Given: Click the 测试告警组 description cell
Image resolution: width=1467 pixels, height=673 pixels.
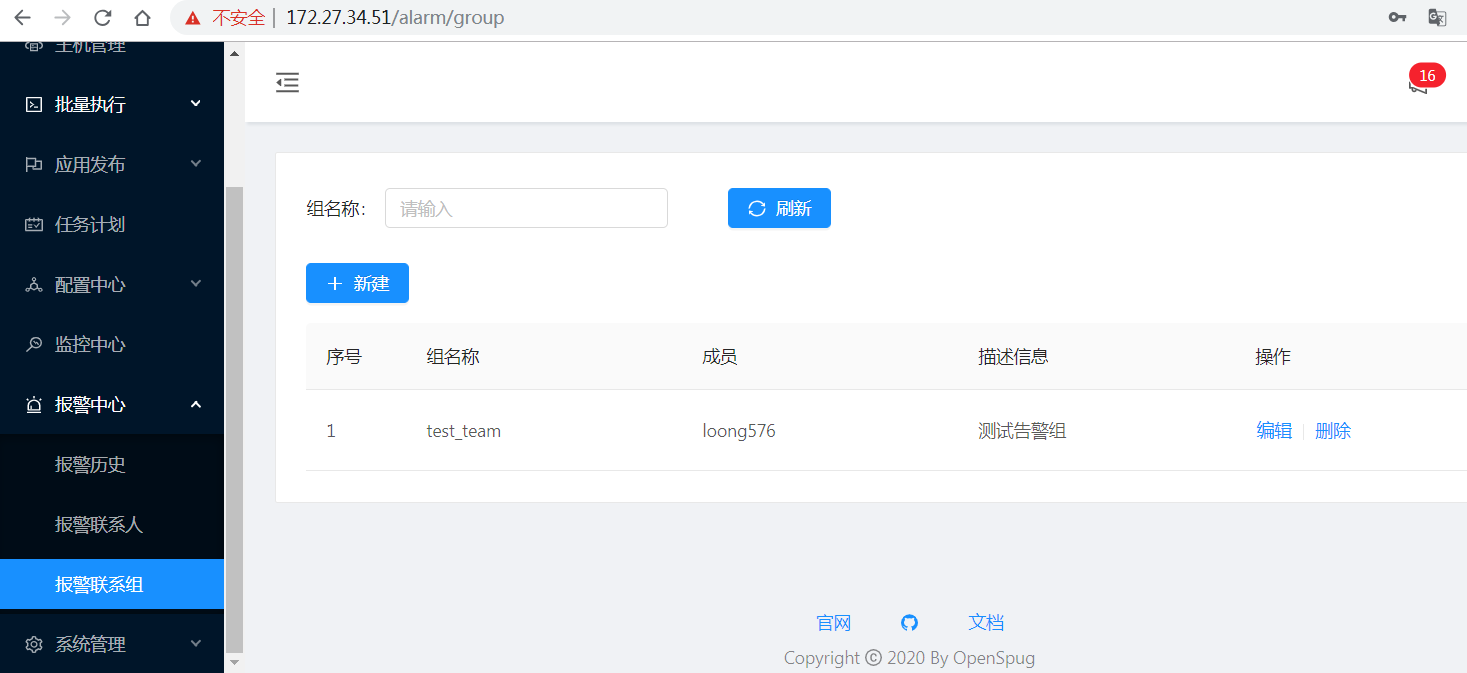Looking at the screenshot, I should [x=1022, y=431].
